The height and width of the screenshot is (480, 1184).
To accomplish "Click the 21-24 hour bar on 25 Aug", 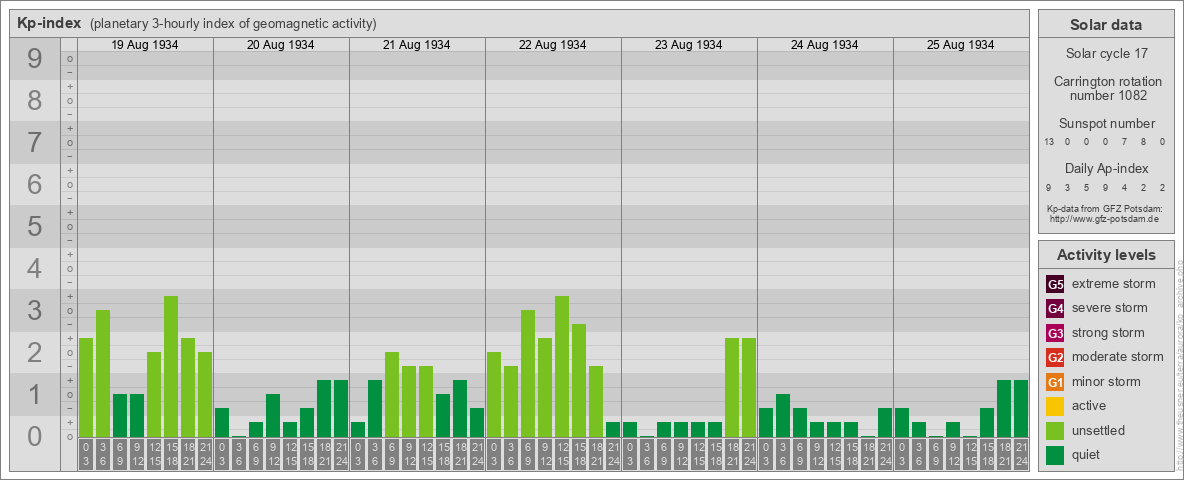I will [1021, 408].
